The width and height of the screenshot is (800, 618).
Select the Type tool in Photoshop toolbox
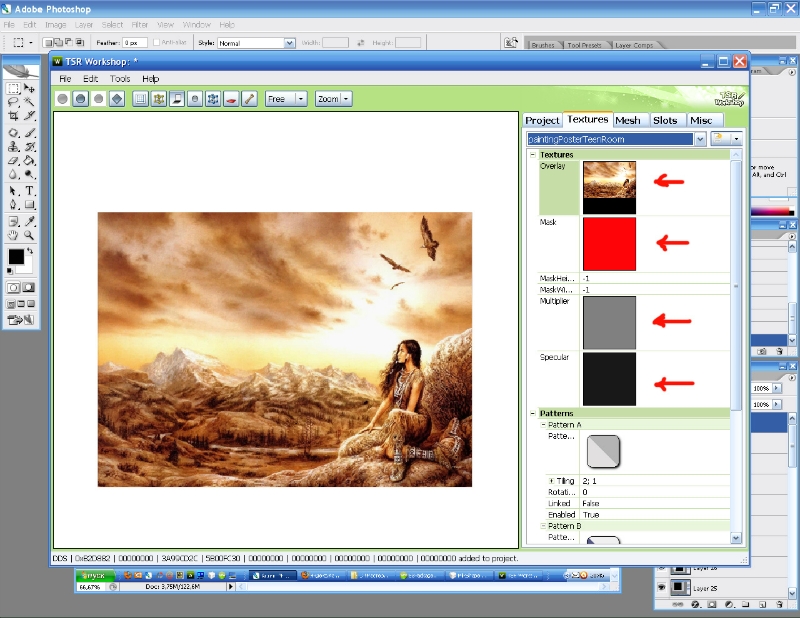(30, 190)
